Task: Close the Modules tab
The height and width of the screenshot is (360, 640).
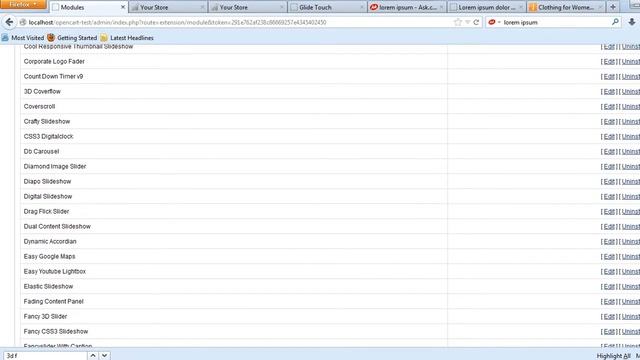Action: [x=123, y=7]
